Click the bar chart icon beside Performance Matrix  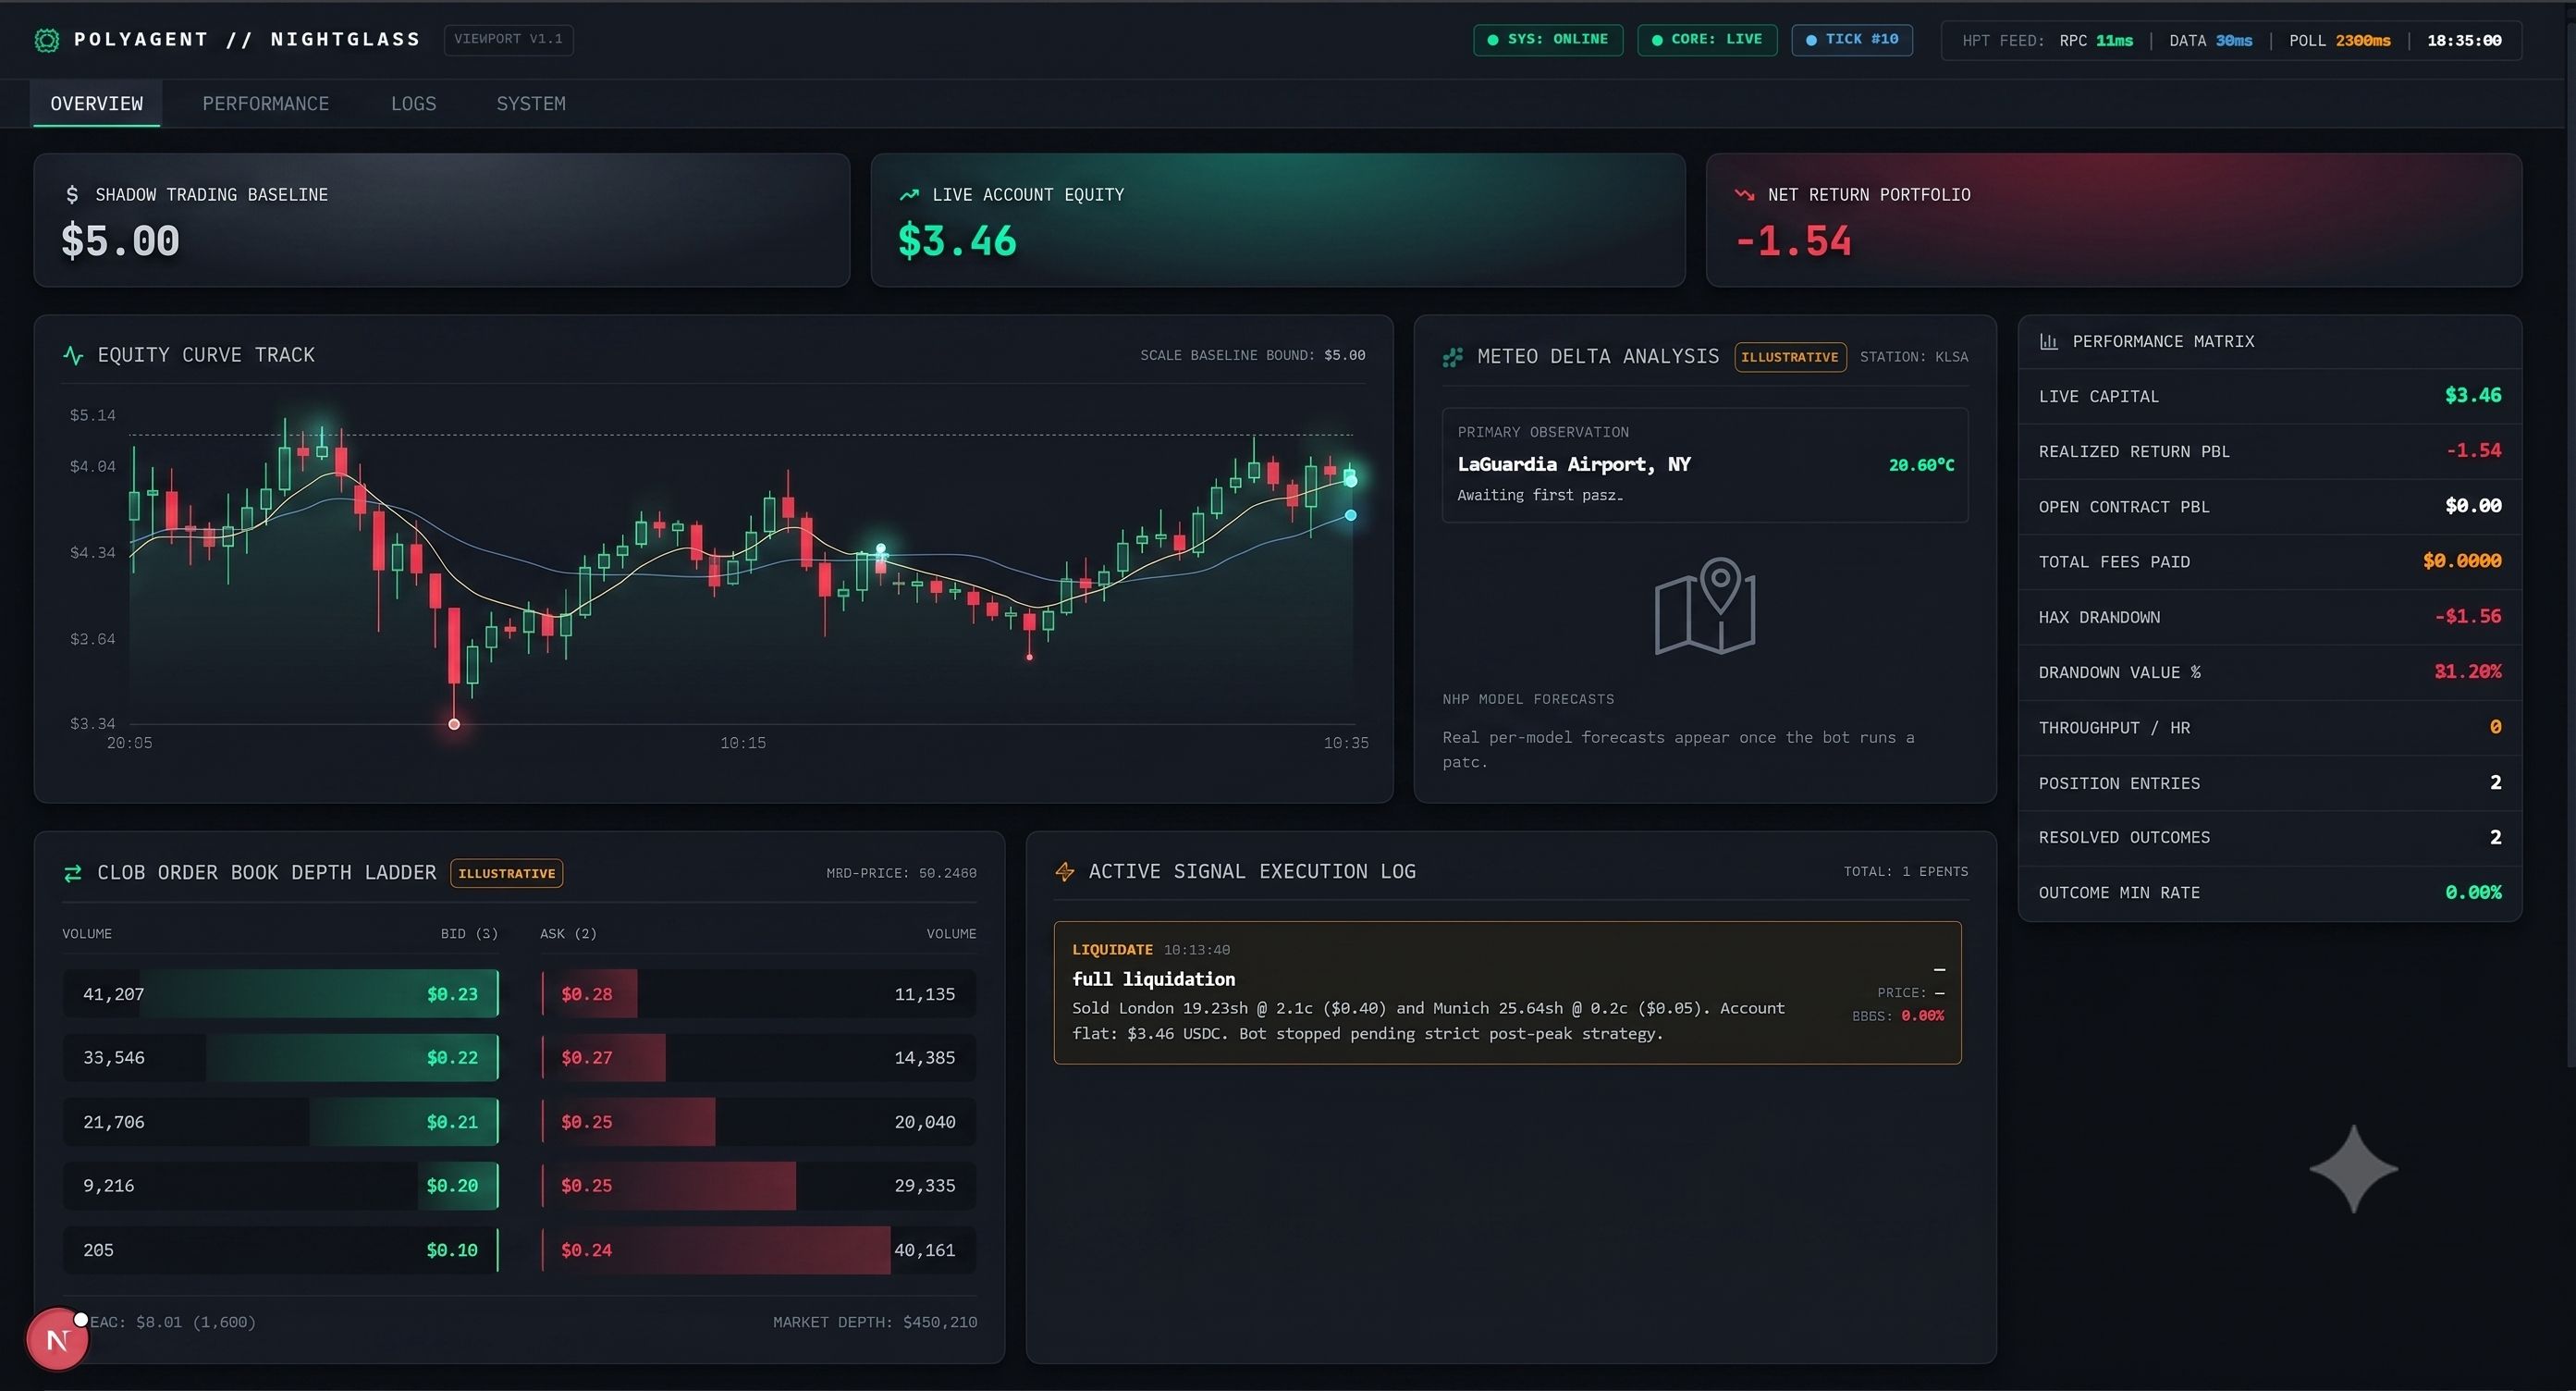click(x=2049, y=342)
